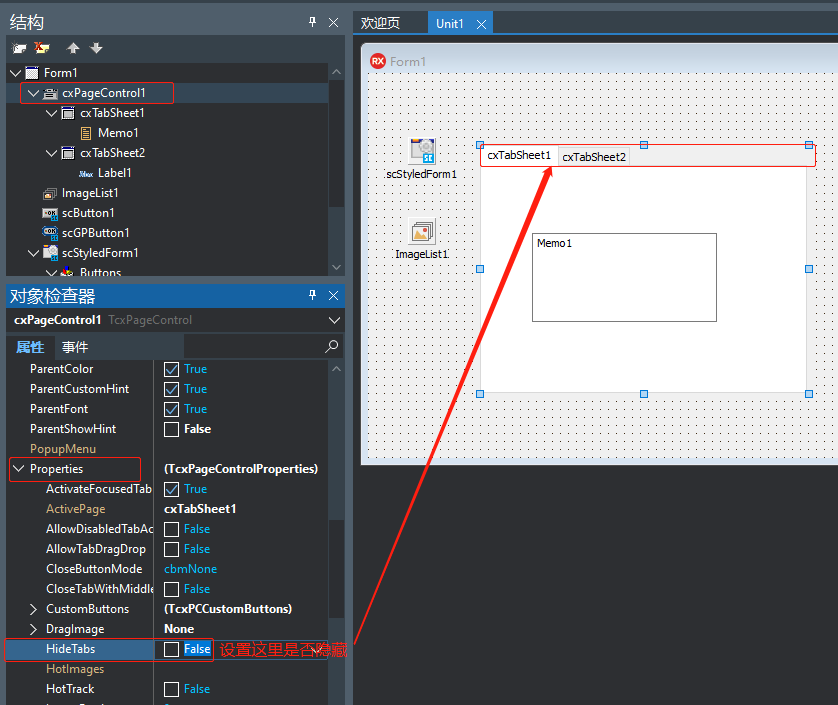Click the scGPButton1 node icon in tree
The height and width of the screenshot is (705, 838).
pyautogui.click(x=50, y=234)
